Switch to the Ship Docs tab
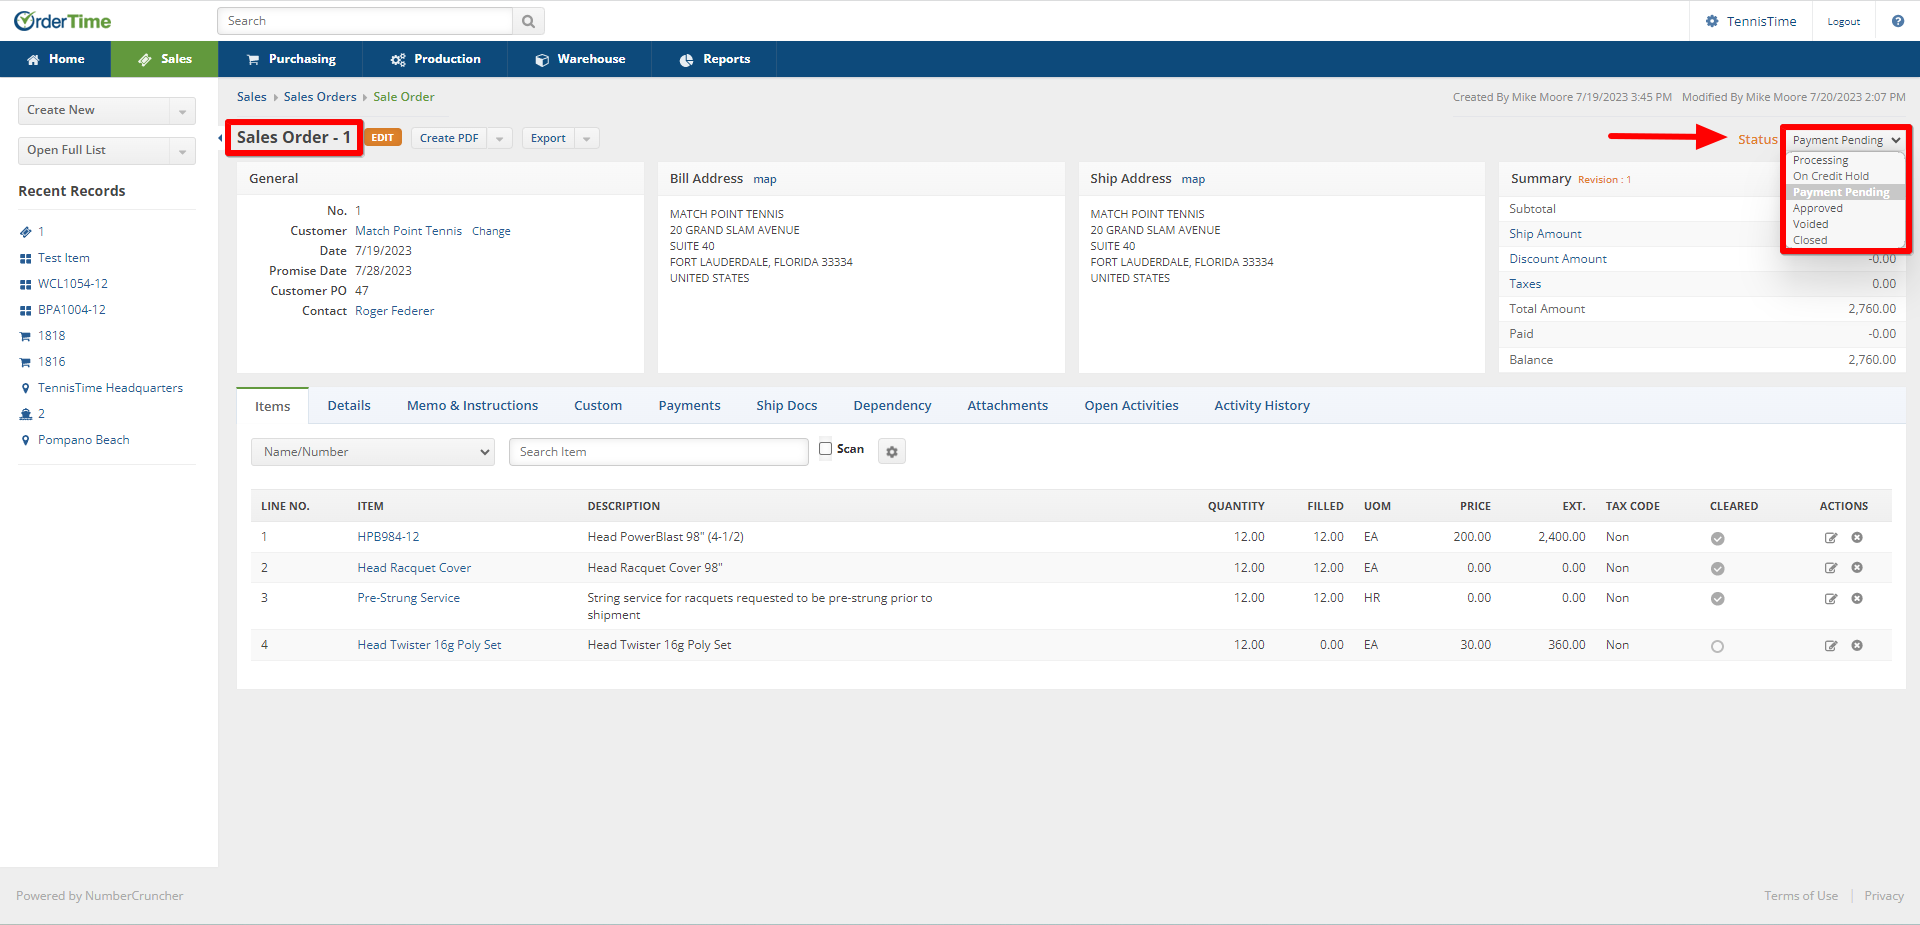Image resolution: width=1920 pixels, height=925 pixels. pos(786,406)
